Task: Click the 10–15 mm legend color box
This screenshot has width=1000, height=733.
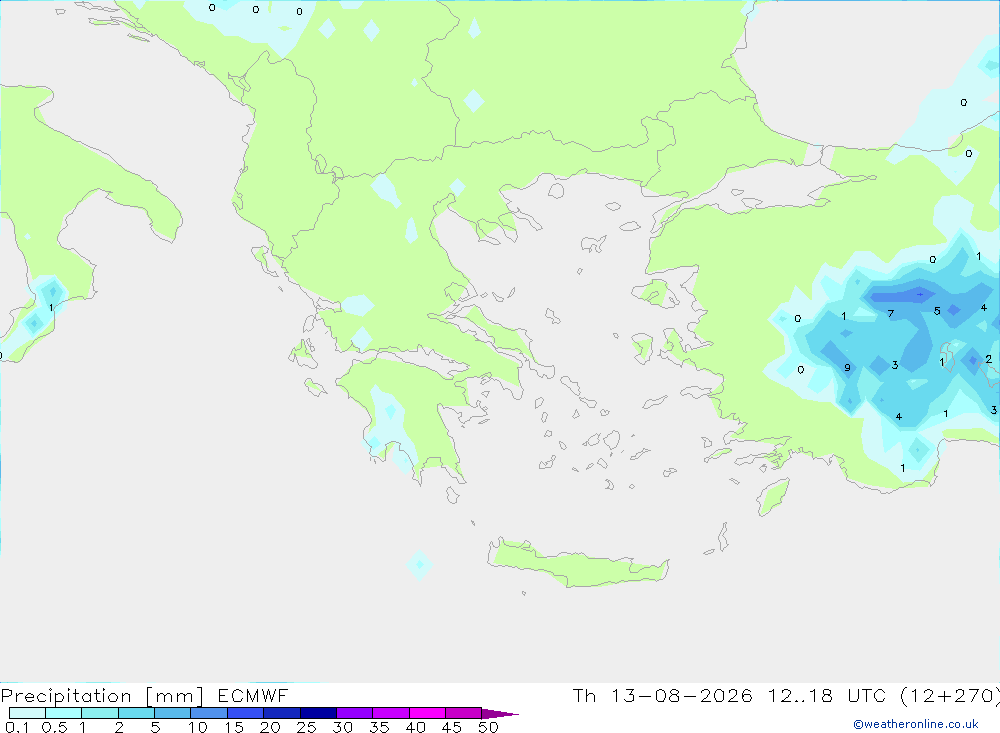Action: click(x=209, y=713)
